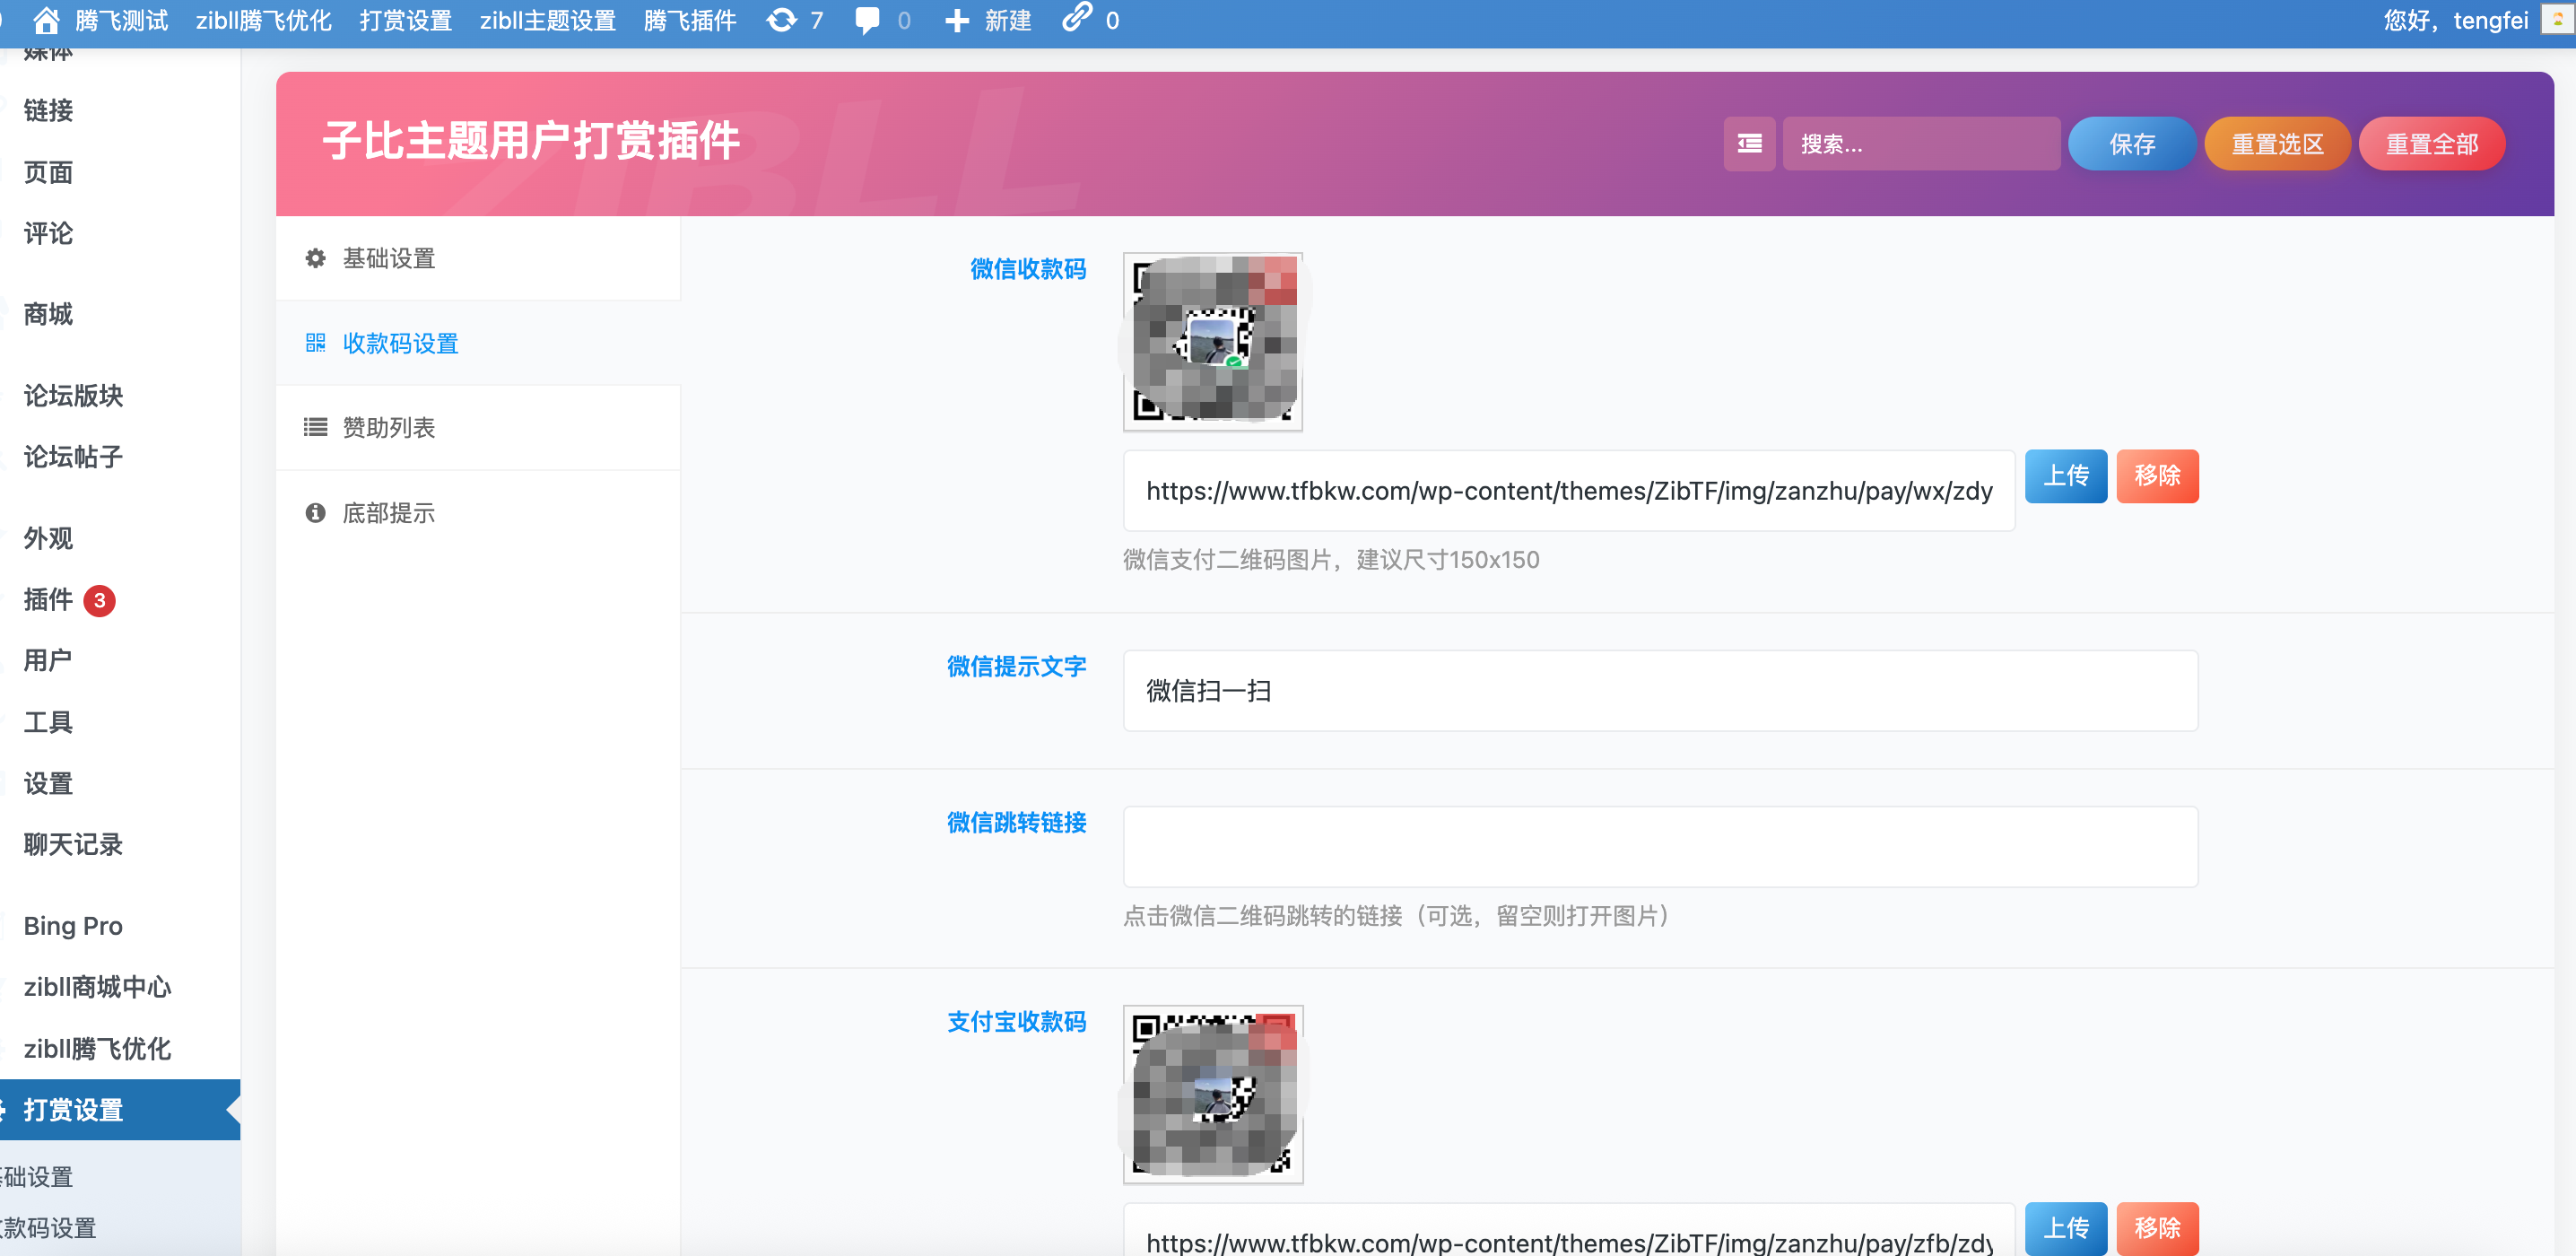Click 重置全部 to reset everything
The width and height of the screenshot is (2576, 1256).
(2432, 143)
